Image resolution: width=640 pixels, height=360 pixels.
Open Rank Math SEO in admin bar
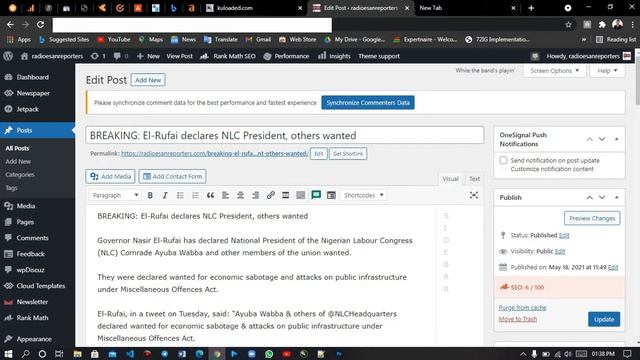tap(228, 56)
